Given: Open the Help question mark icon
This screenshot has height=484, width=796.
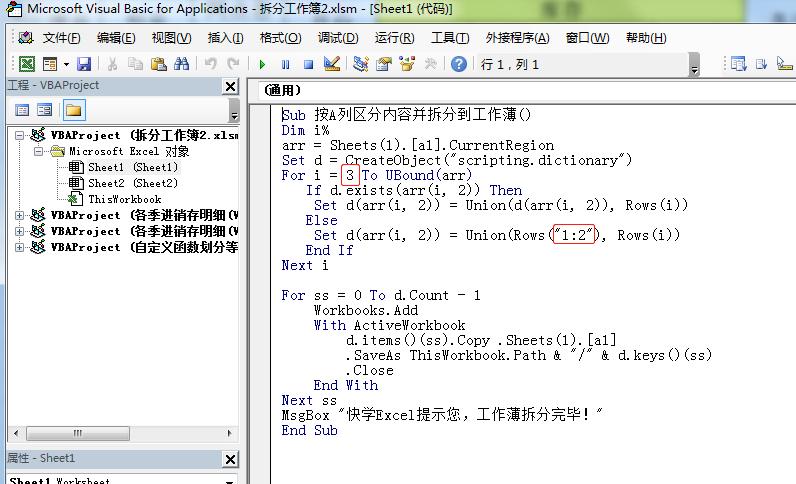Looking at the screenshot, I should [459, 64].
